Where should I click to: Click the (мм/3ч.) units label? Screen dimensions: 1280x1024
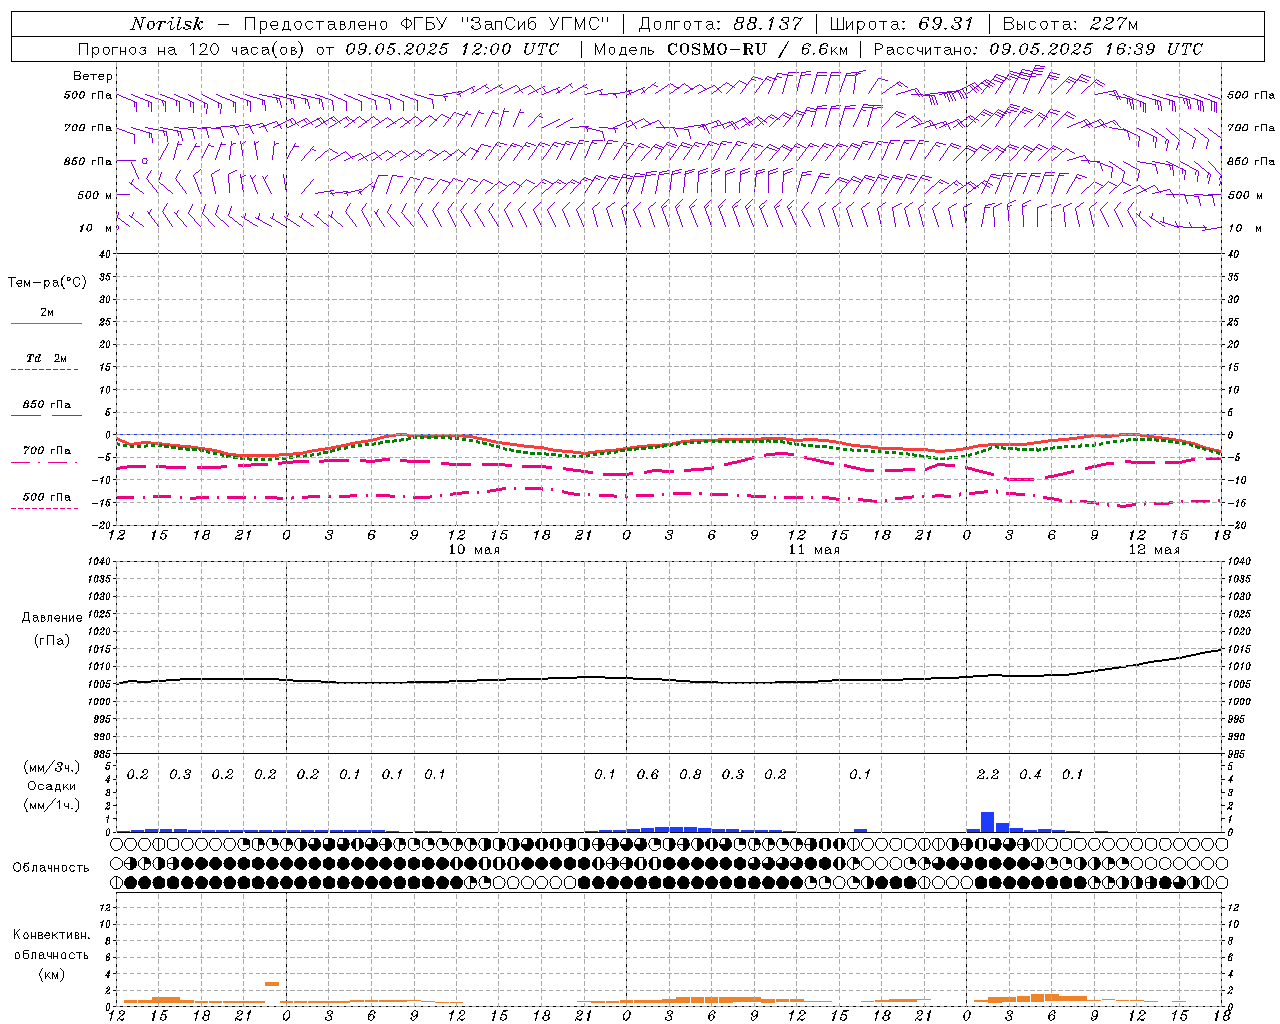(51, 767)
